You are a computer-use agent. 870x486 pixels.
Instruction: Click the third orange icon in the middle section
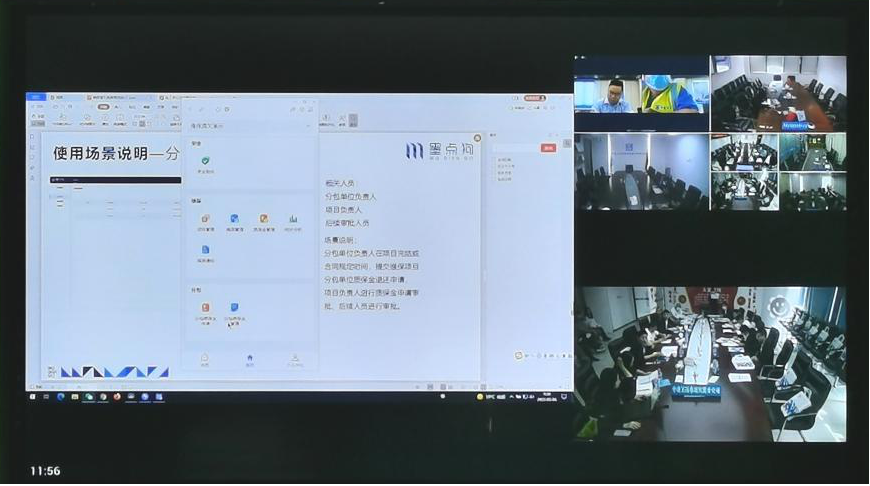tap(264, 219)
